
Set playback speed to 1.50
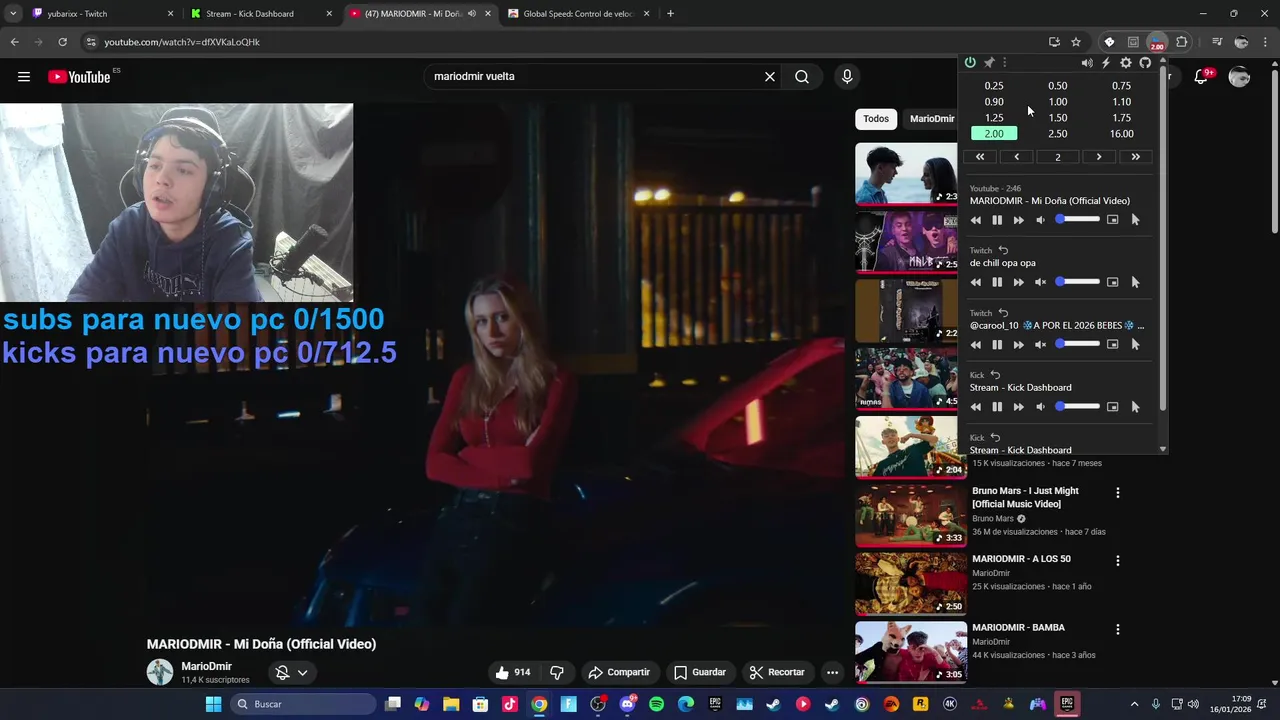1058,118
